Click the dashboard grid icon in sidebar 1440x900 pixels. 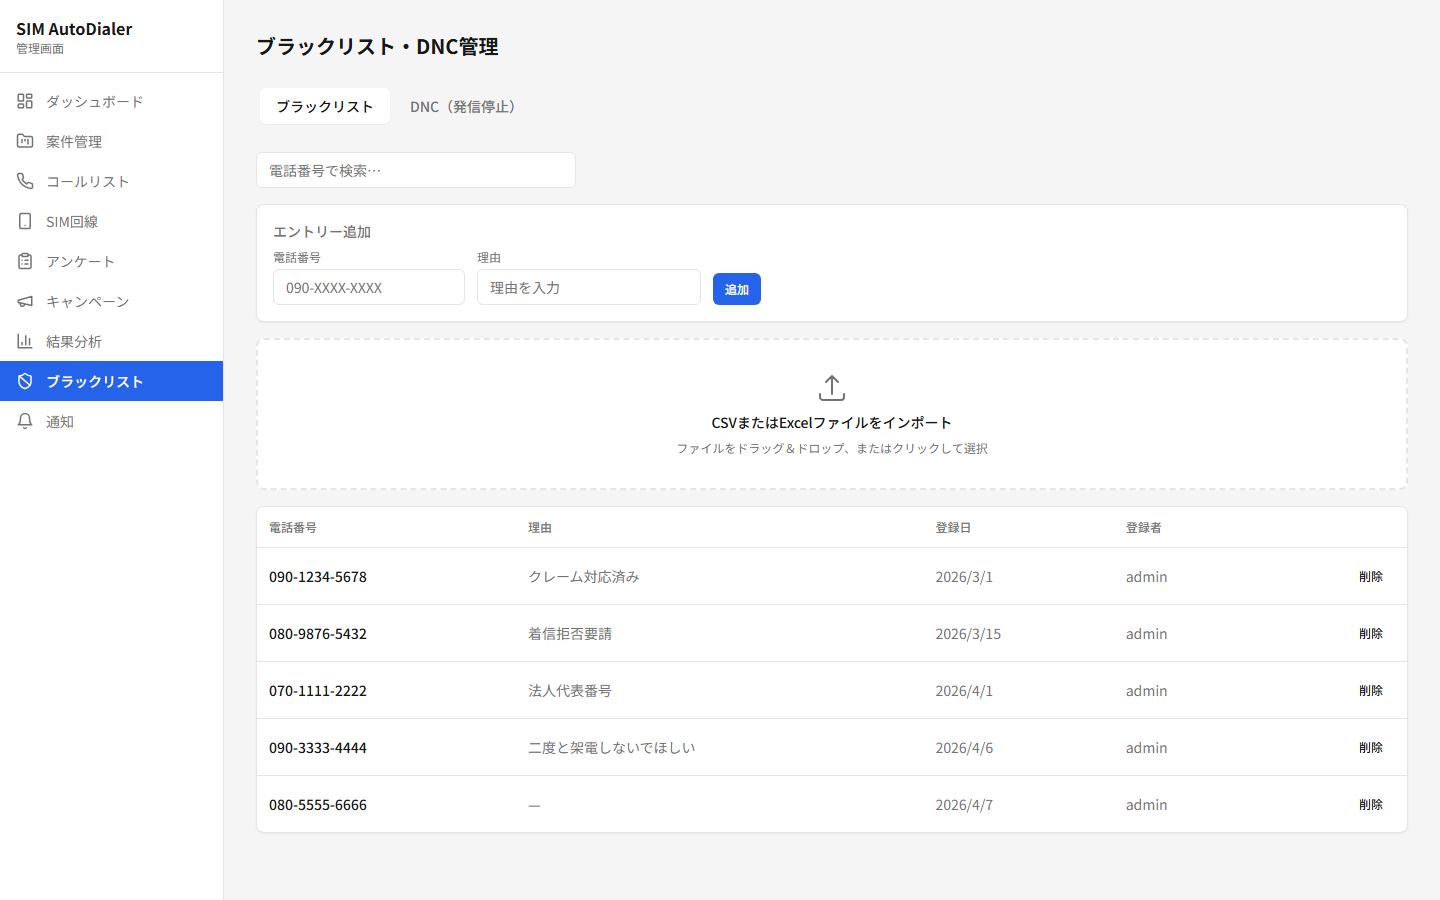point(25,101)
